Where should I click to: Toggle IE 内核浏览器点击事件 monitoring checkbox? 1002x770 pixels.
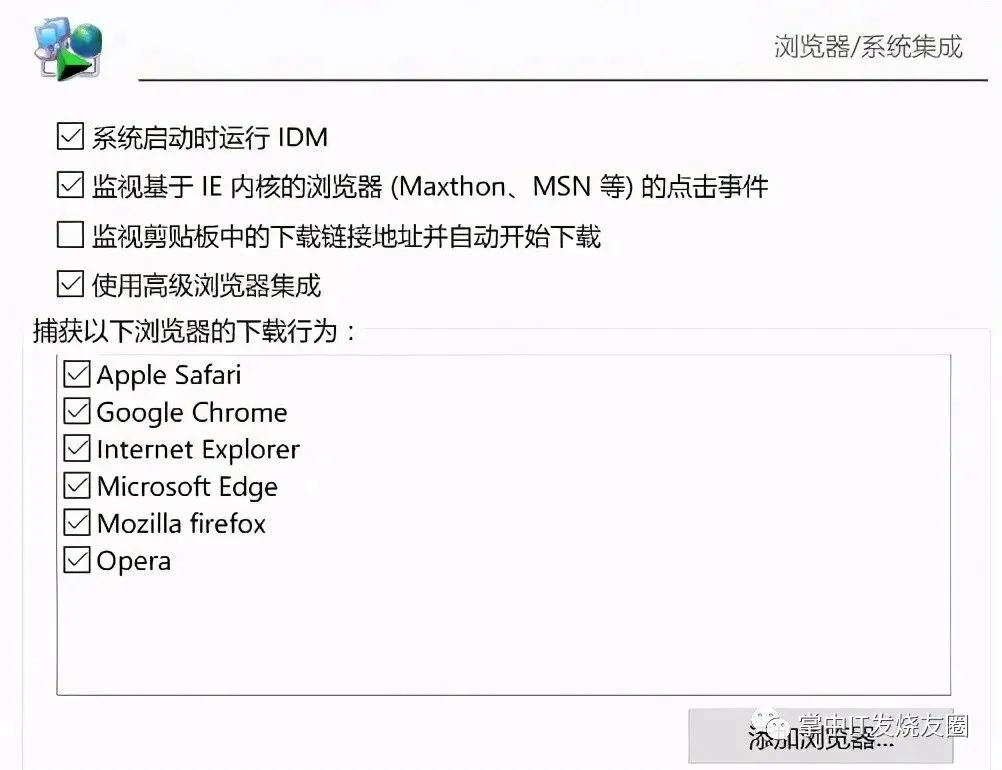pyautogui.click(x=70, y=185)
